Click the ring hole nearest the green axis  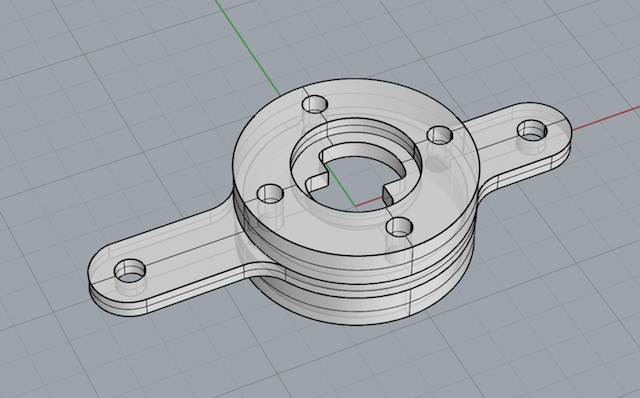tap(315, 104)
